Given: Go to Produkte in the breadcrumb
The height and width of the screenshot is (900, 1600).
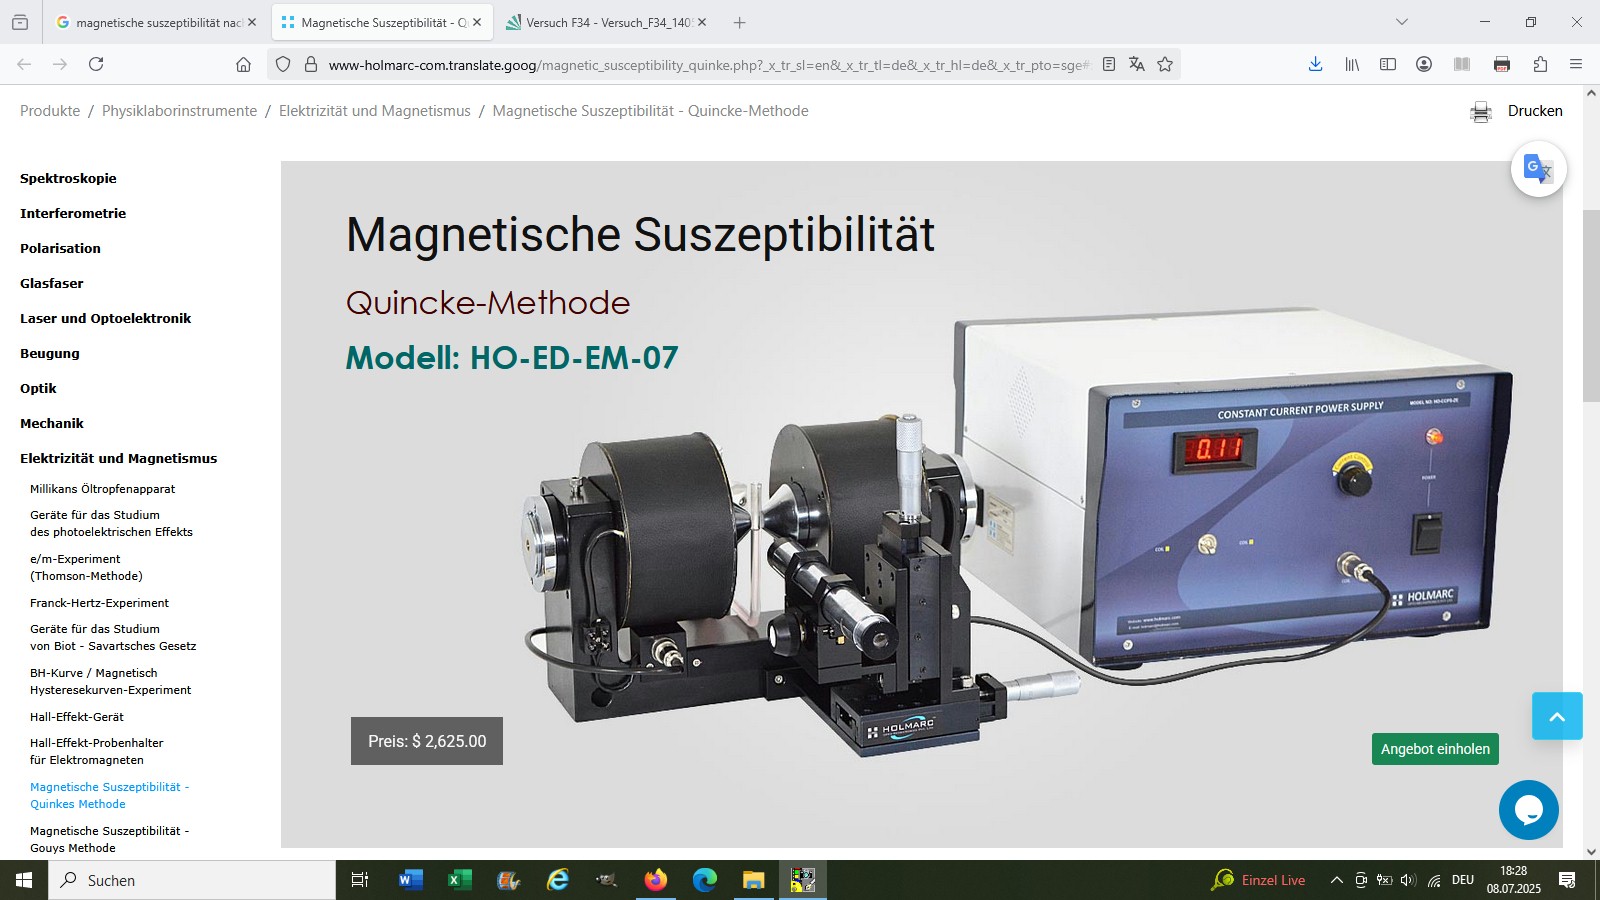Looking at the screenshot, I should (x=50, y=111).
